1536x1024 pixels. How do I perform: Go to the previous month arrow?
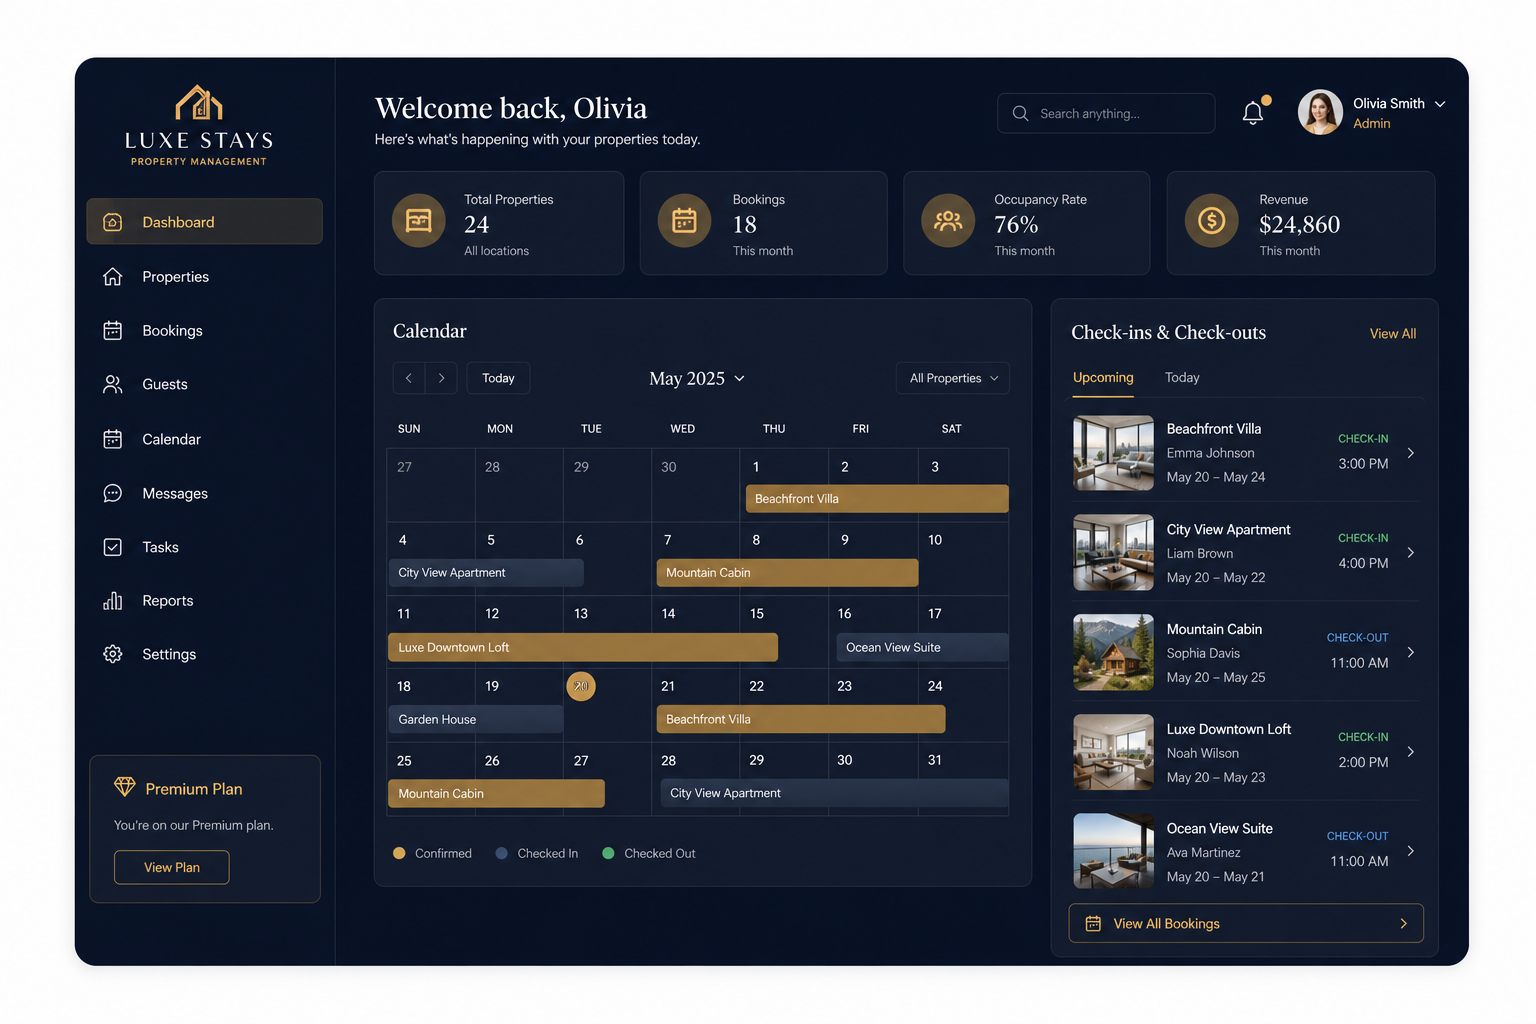click(x=409, y=378)
